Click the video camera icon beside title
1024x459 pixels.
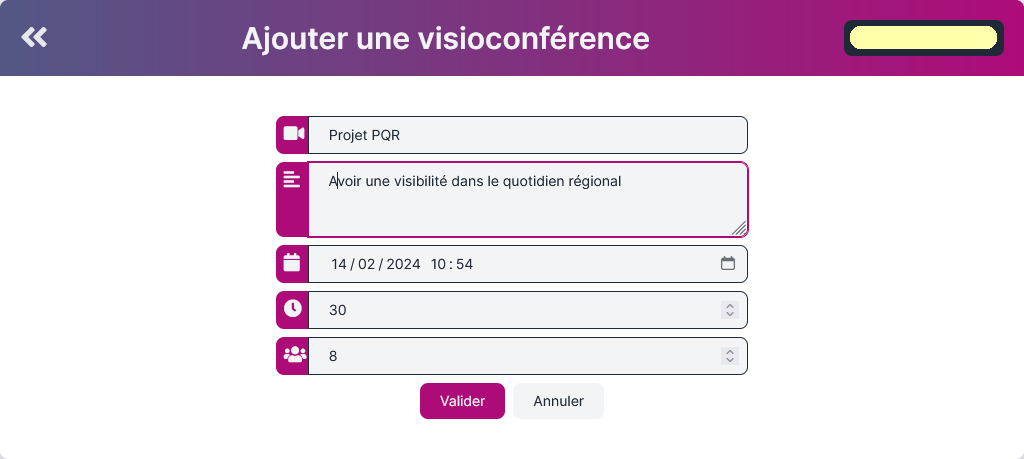click(x=293, y=134)
